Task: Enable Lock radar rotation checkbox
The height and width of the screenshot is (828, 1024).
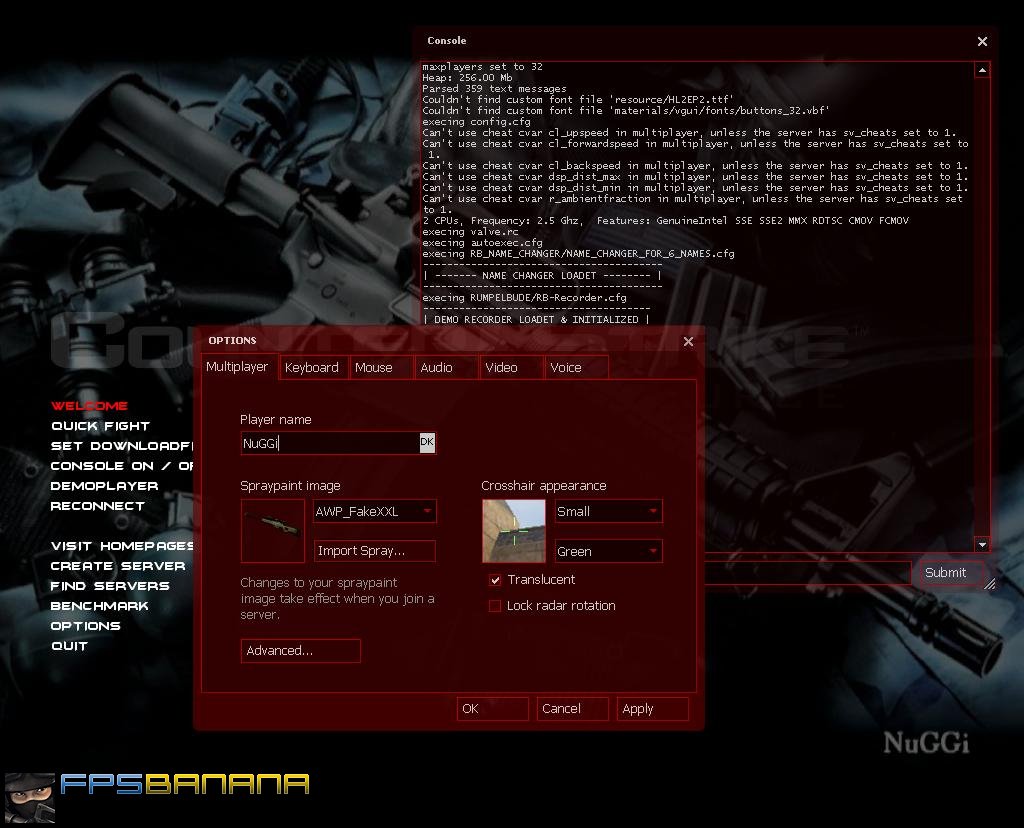Action: [x=495, y=606]
